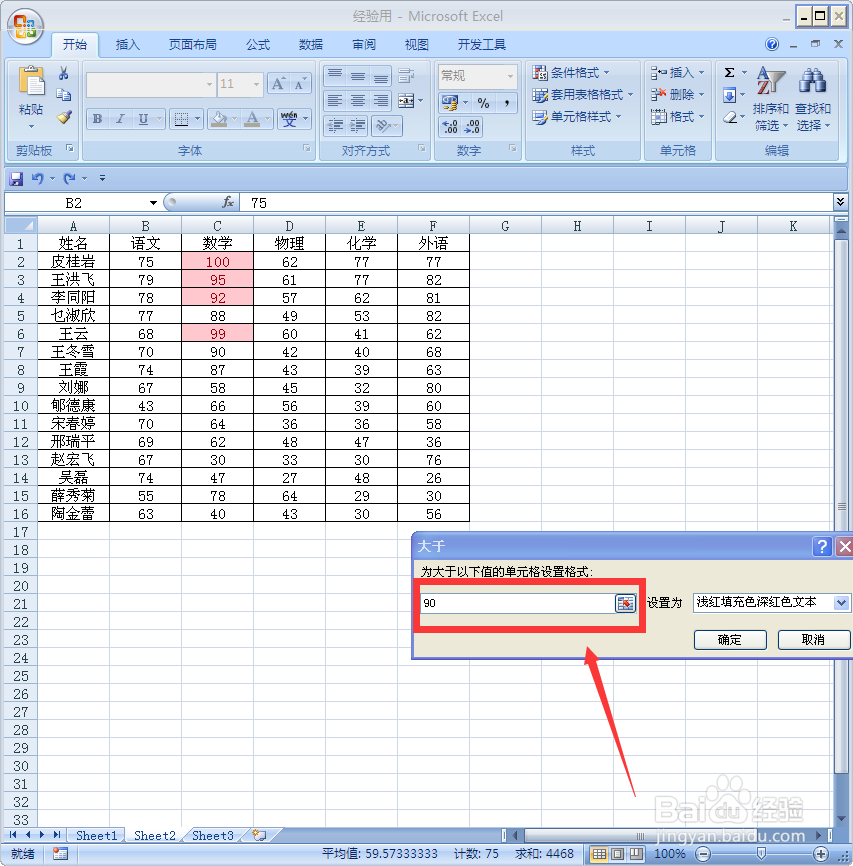Click the zoom slider handle
The image size is (853, 866).
tap(761, 854)
